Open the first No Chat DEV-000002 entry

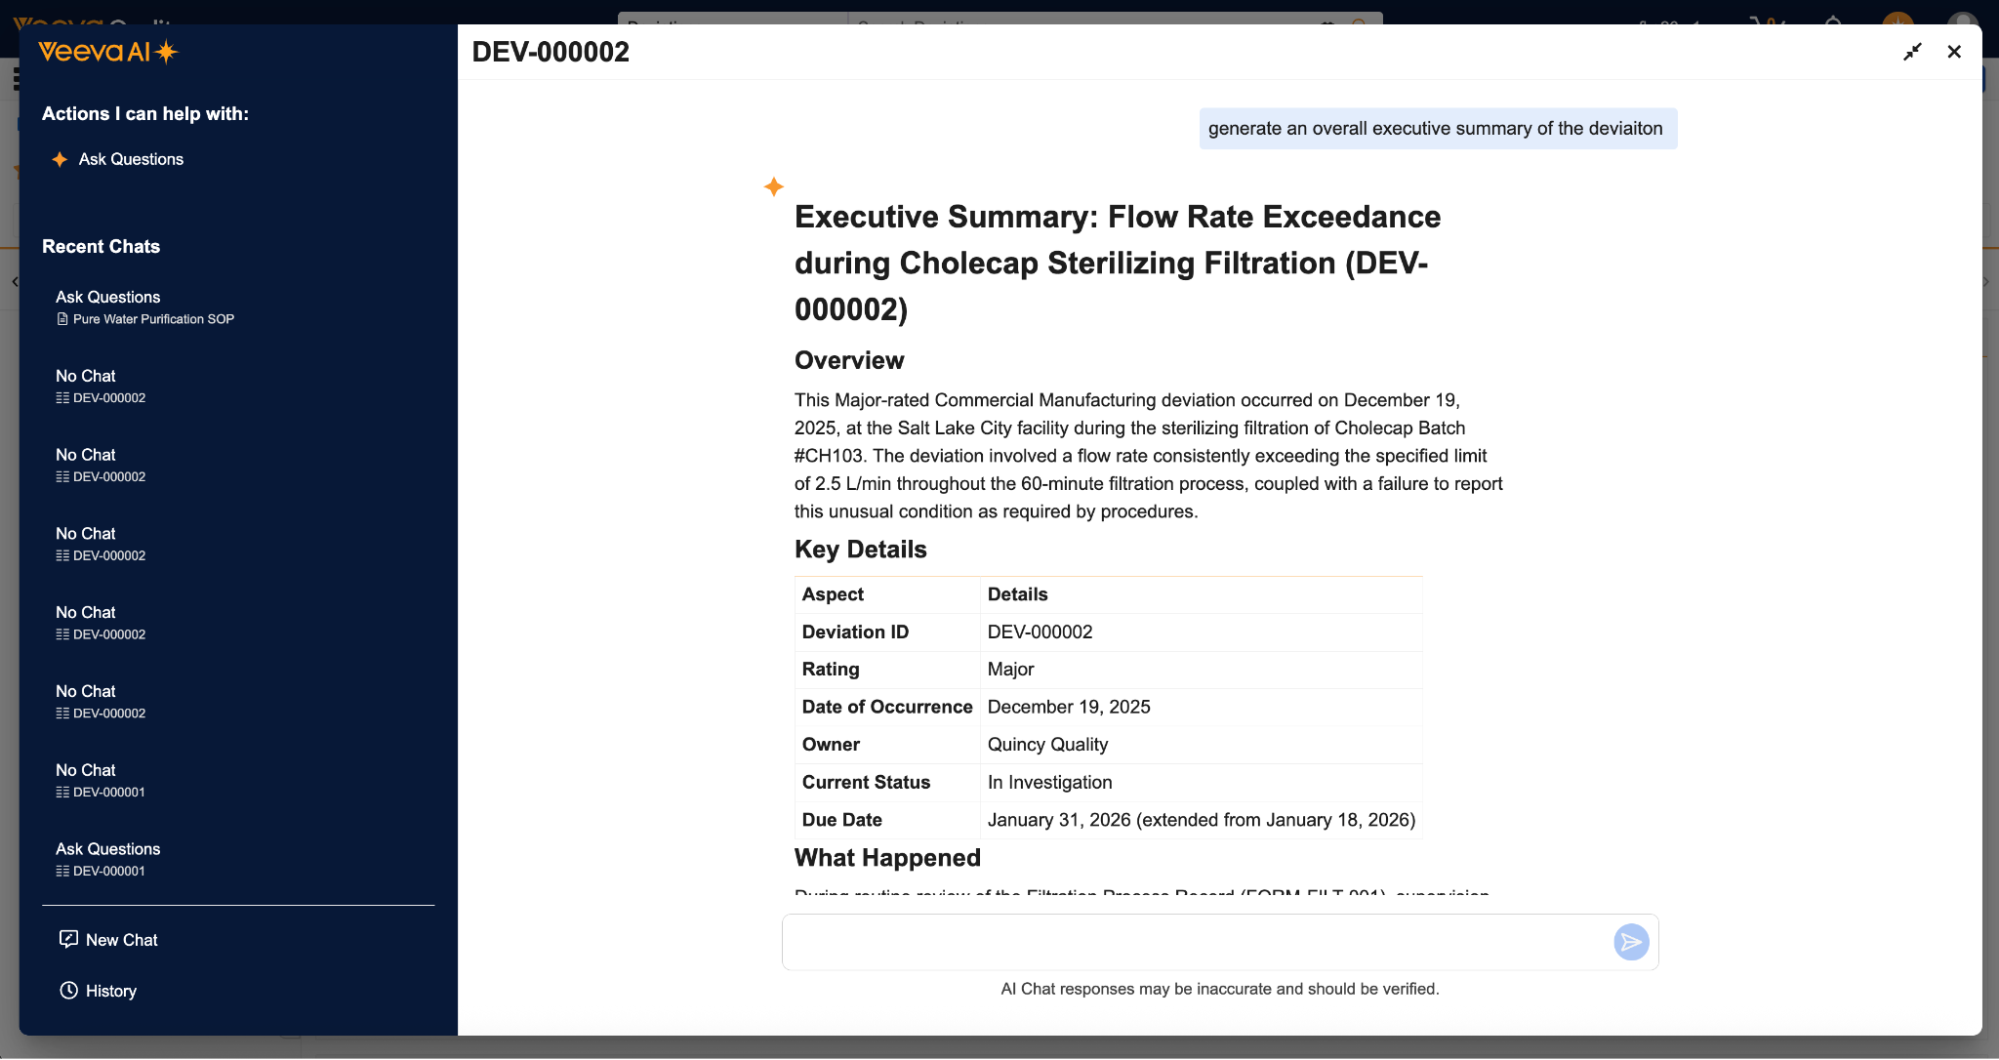(x=100, y=386)
